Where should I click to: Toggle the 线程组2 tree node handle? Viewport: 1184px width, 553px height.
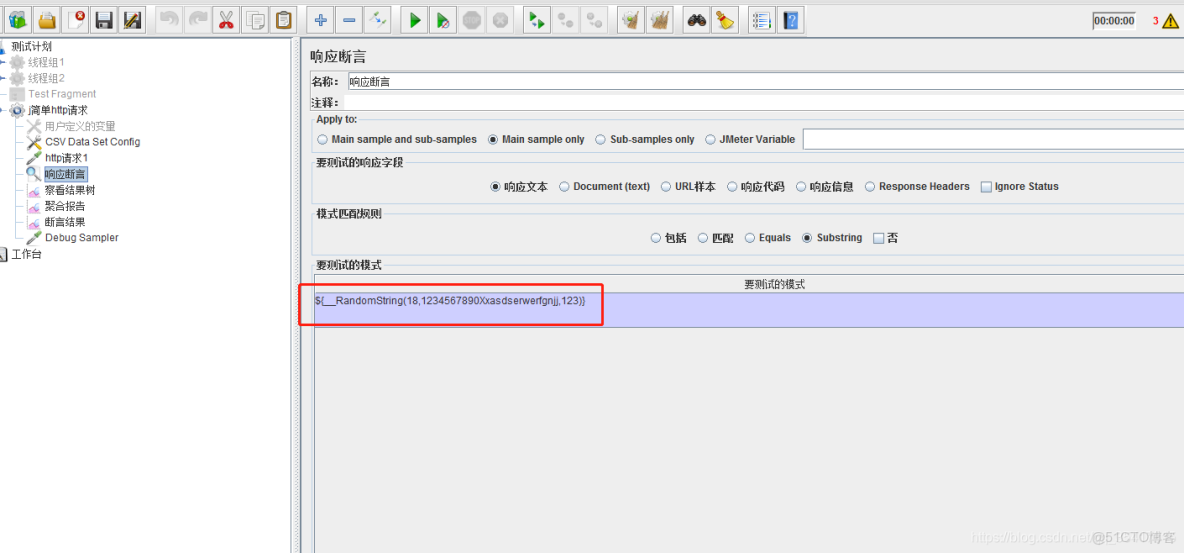click(x=2, y=78)
